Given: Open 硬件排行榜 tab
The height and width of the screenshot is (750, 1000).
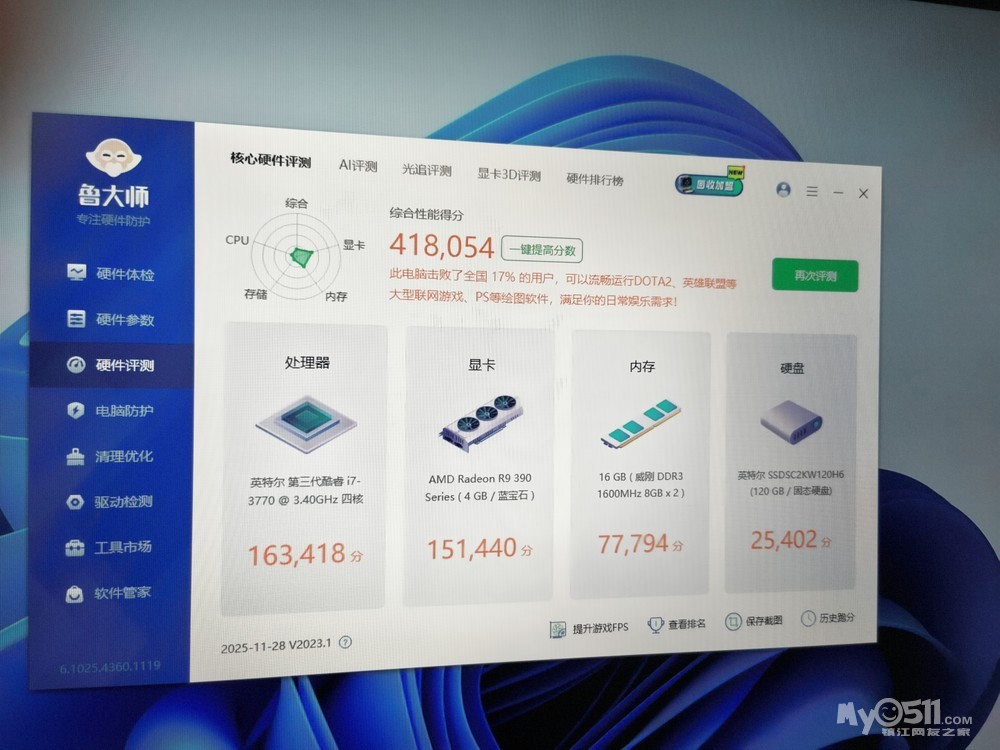Looking at the screenshot, I should click(x=594, y=180).
